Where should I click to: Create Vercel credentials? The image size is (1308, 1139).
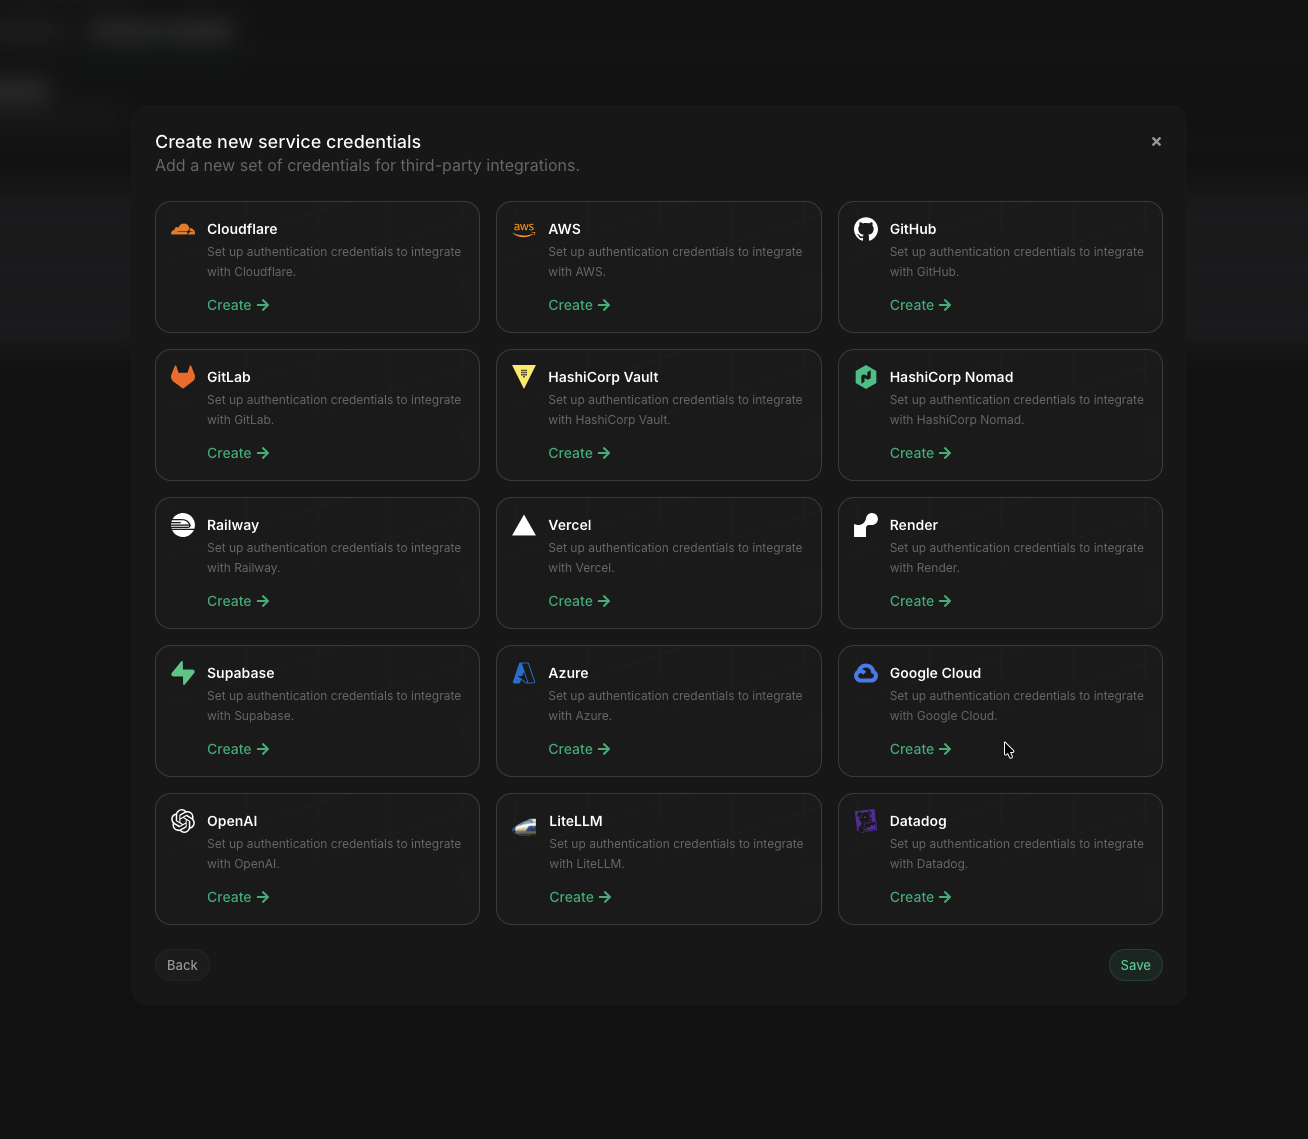coord(579,601)
